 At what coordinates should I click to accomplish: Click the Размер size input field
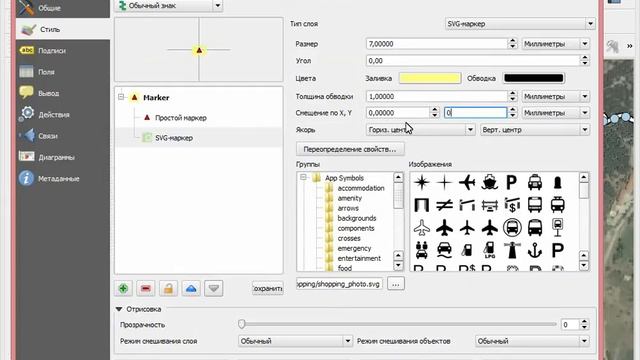coord(437,44)
